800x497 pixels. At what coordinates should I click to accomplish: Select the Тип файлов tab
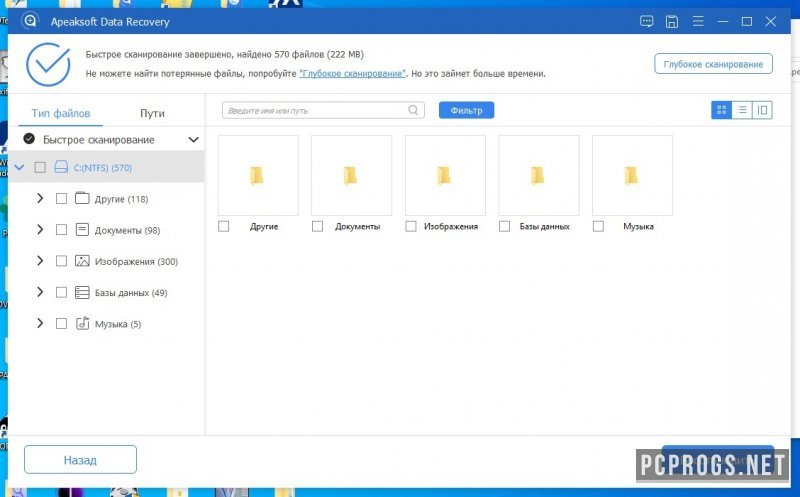62,113
